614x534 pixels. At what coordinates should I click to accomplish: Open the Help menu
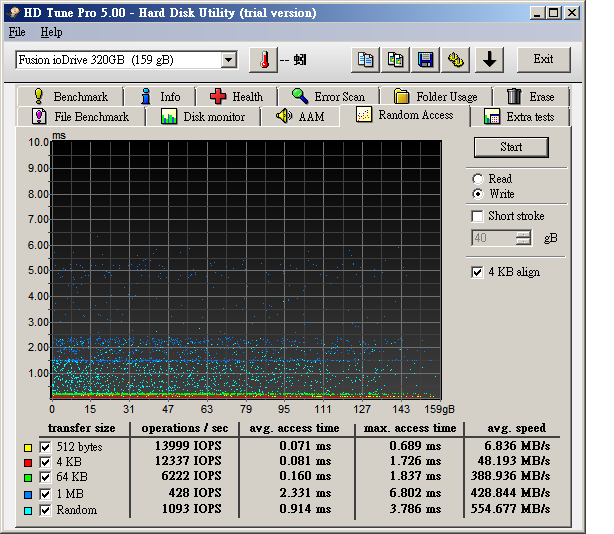pos(51,32)
